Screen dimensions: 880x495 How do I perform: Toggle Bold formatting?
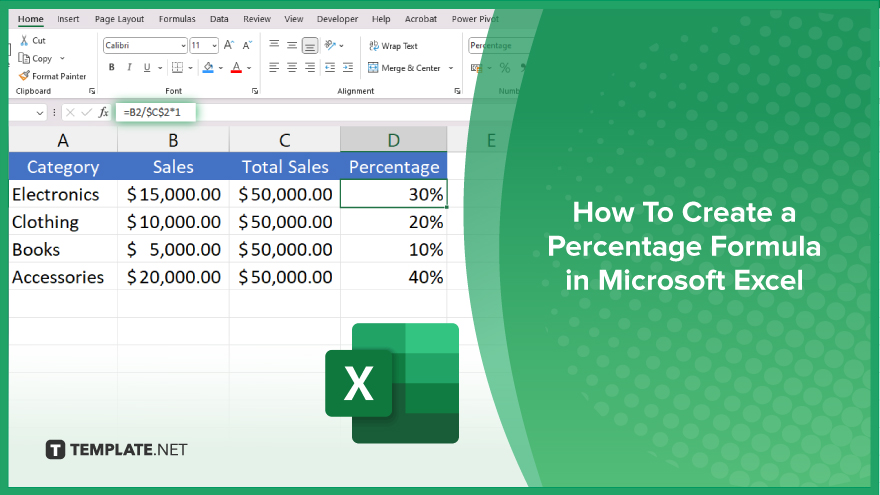[x=112, y=67]
